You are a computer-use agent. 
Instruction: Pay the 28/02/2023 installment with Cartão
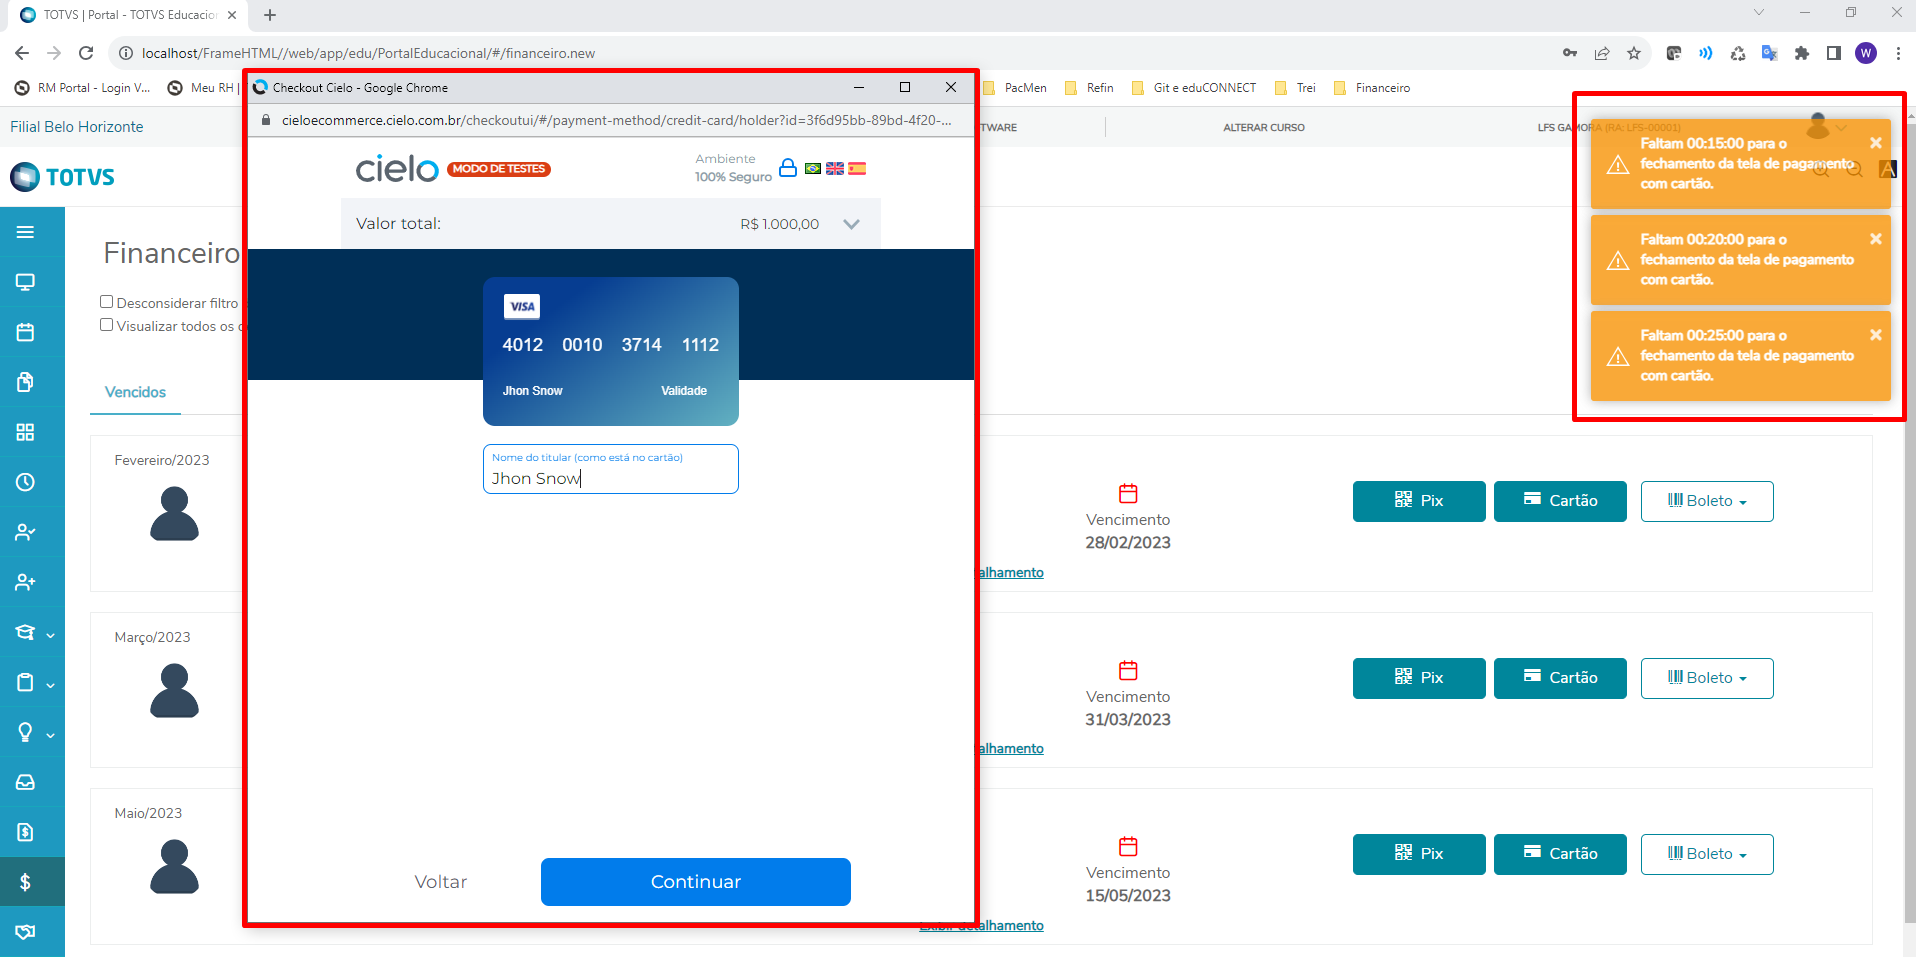1560,501
